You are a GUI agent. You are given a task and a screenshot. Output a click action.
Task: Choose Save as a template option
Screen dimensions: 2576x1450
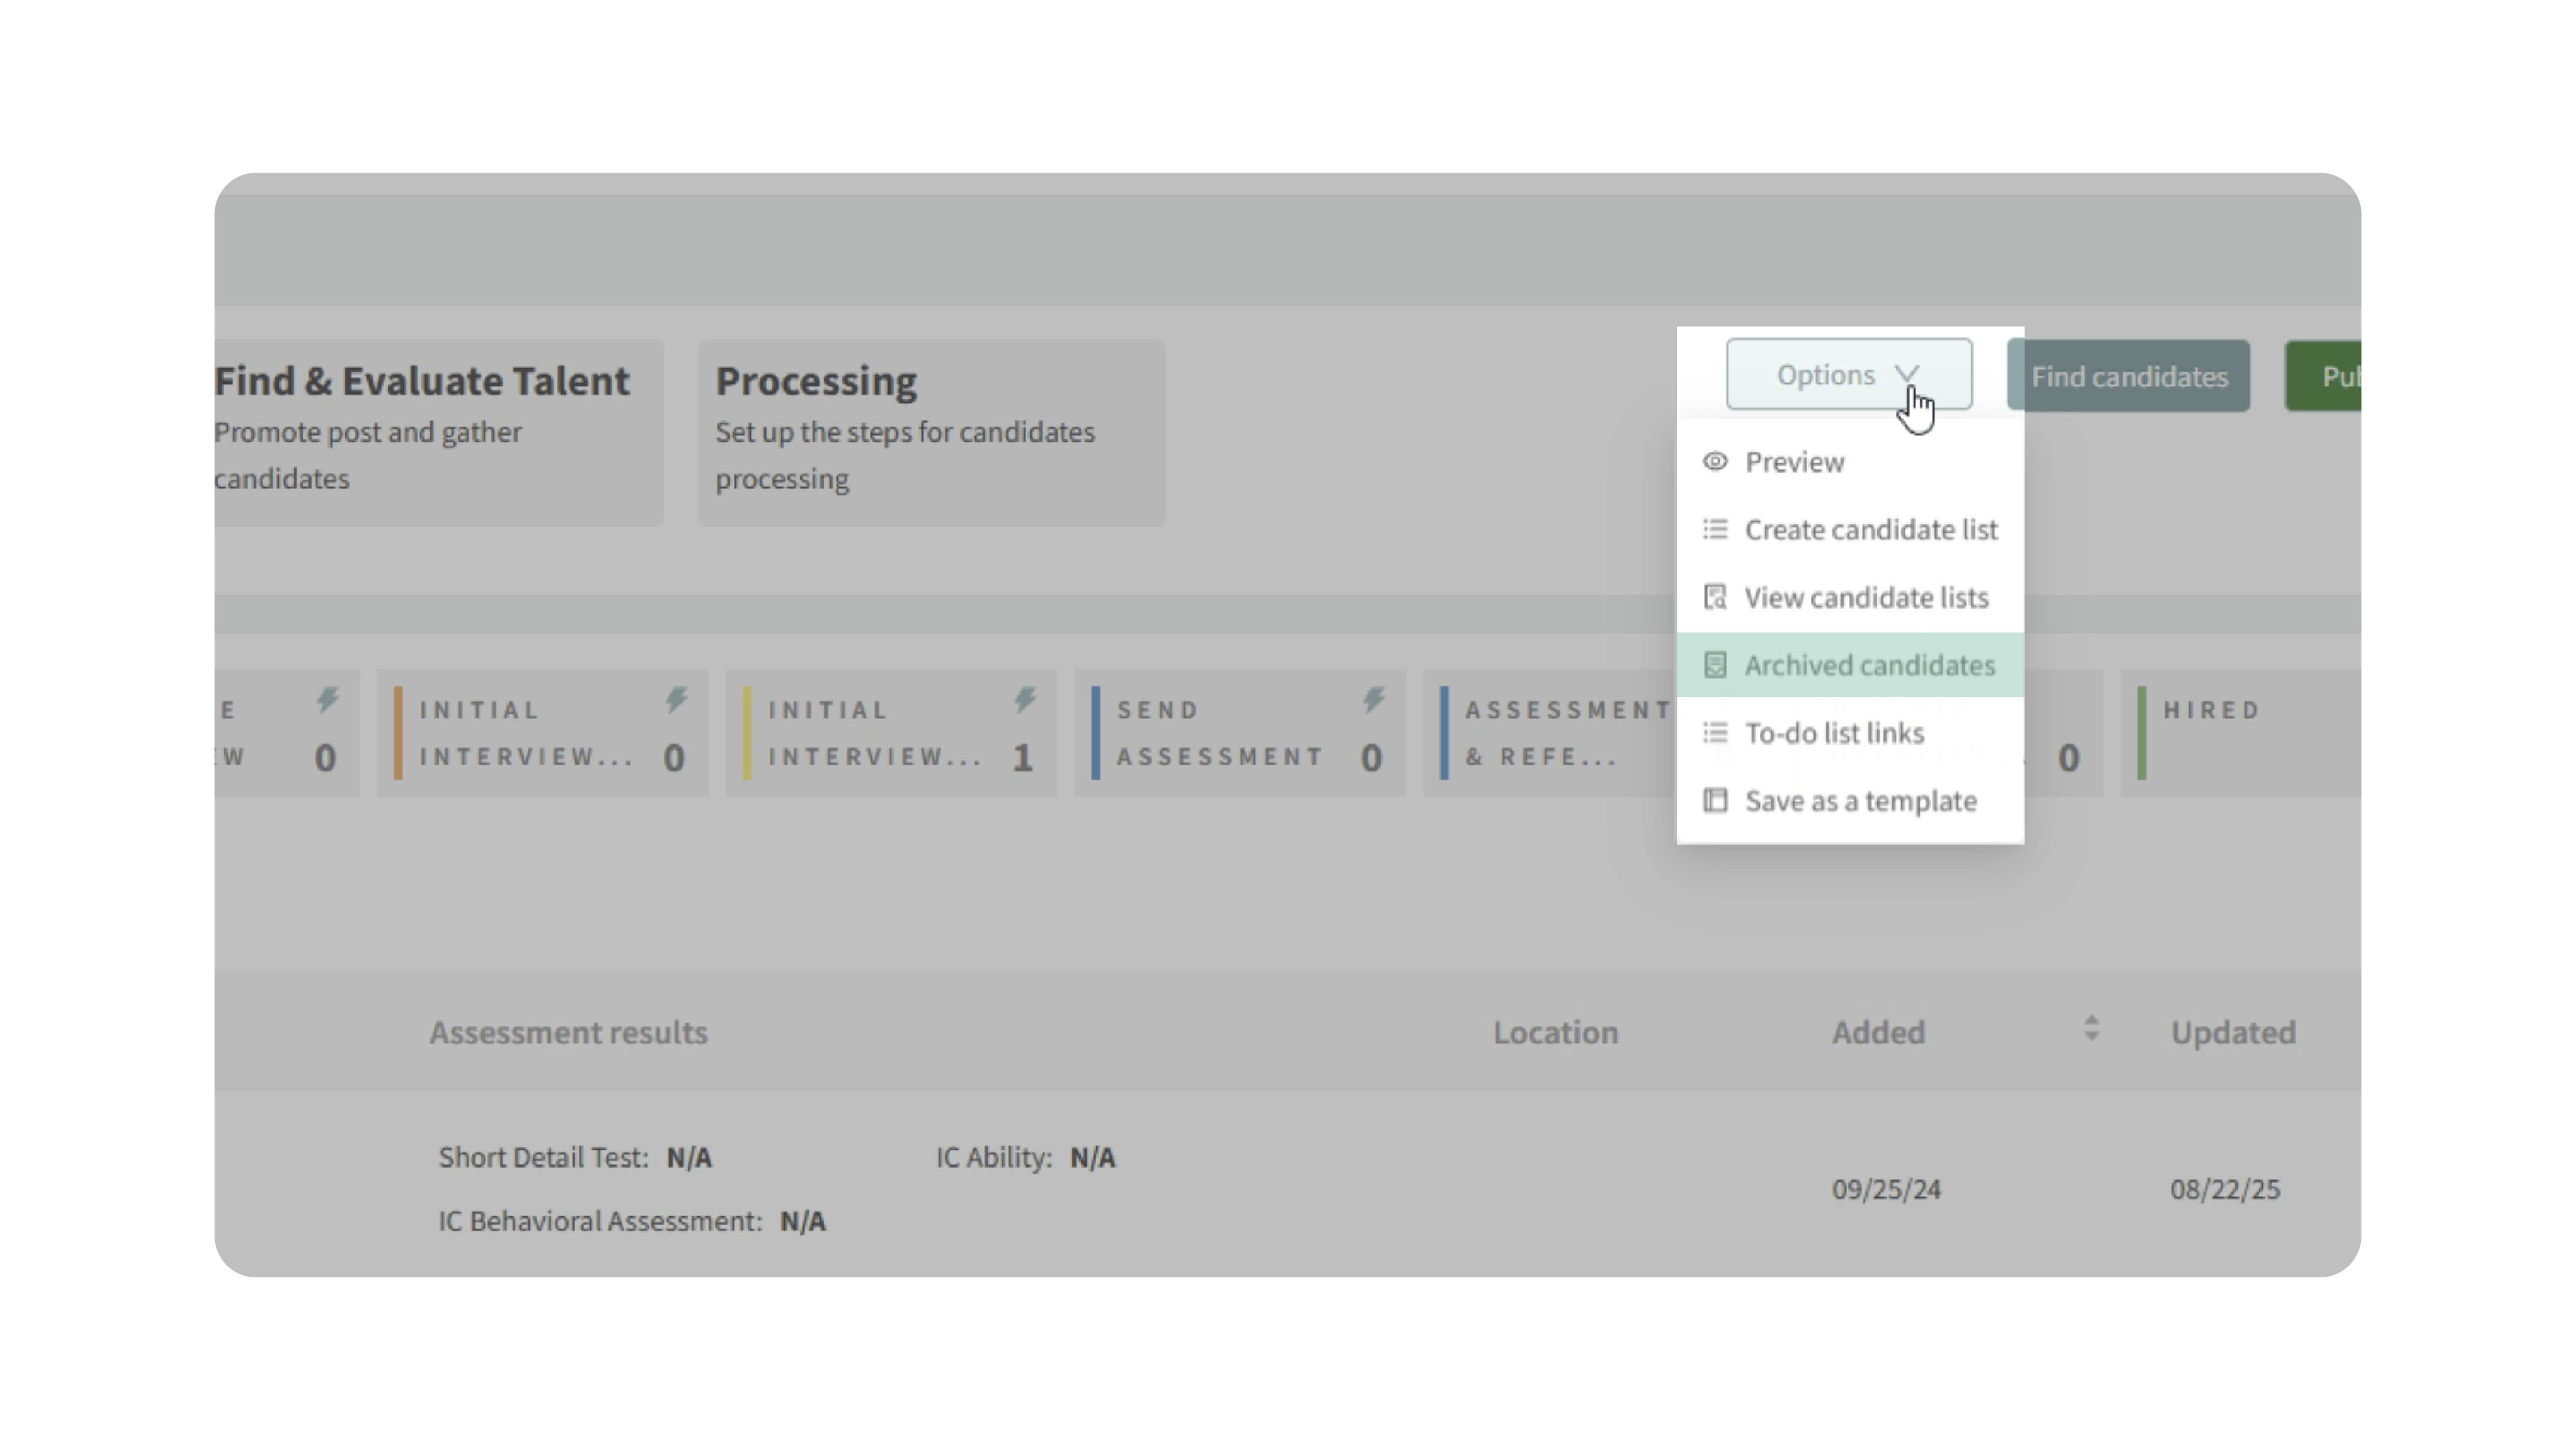point(1860,801)
